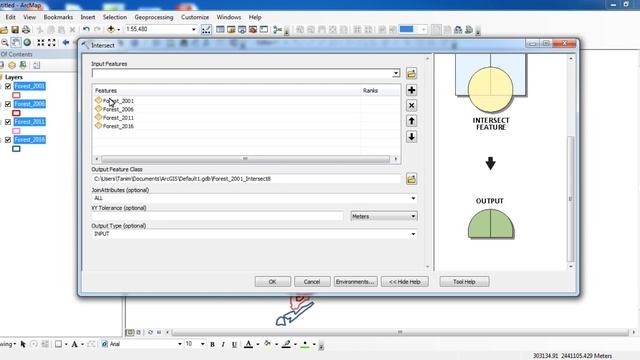Open the Table Of Contents window icon
Screen dimensions: 640x360
point(220,29)
